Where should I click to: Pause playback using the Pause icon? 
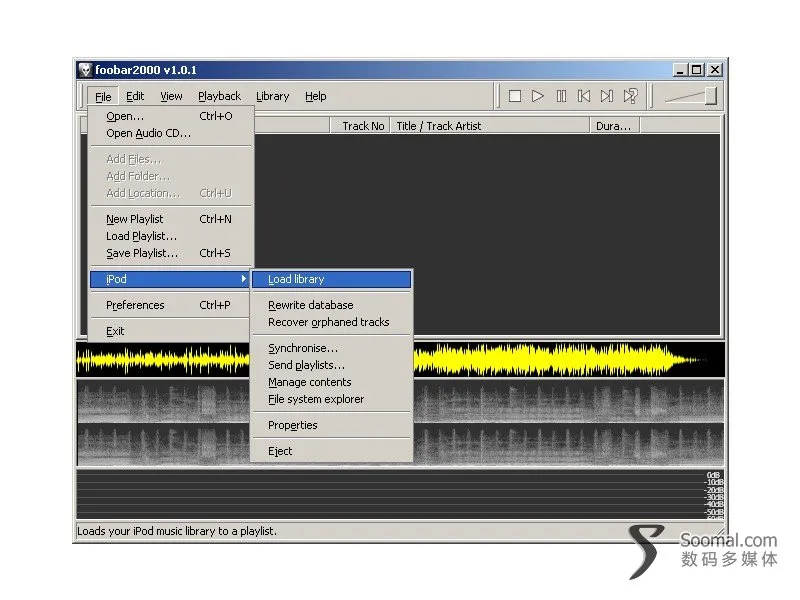coord(561,96)
